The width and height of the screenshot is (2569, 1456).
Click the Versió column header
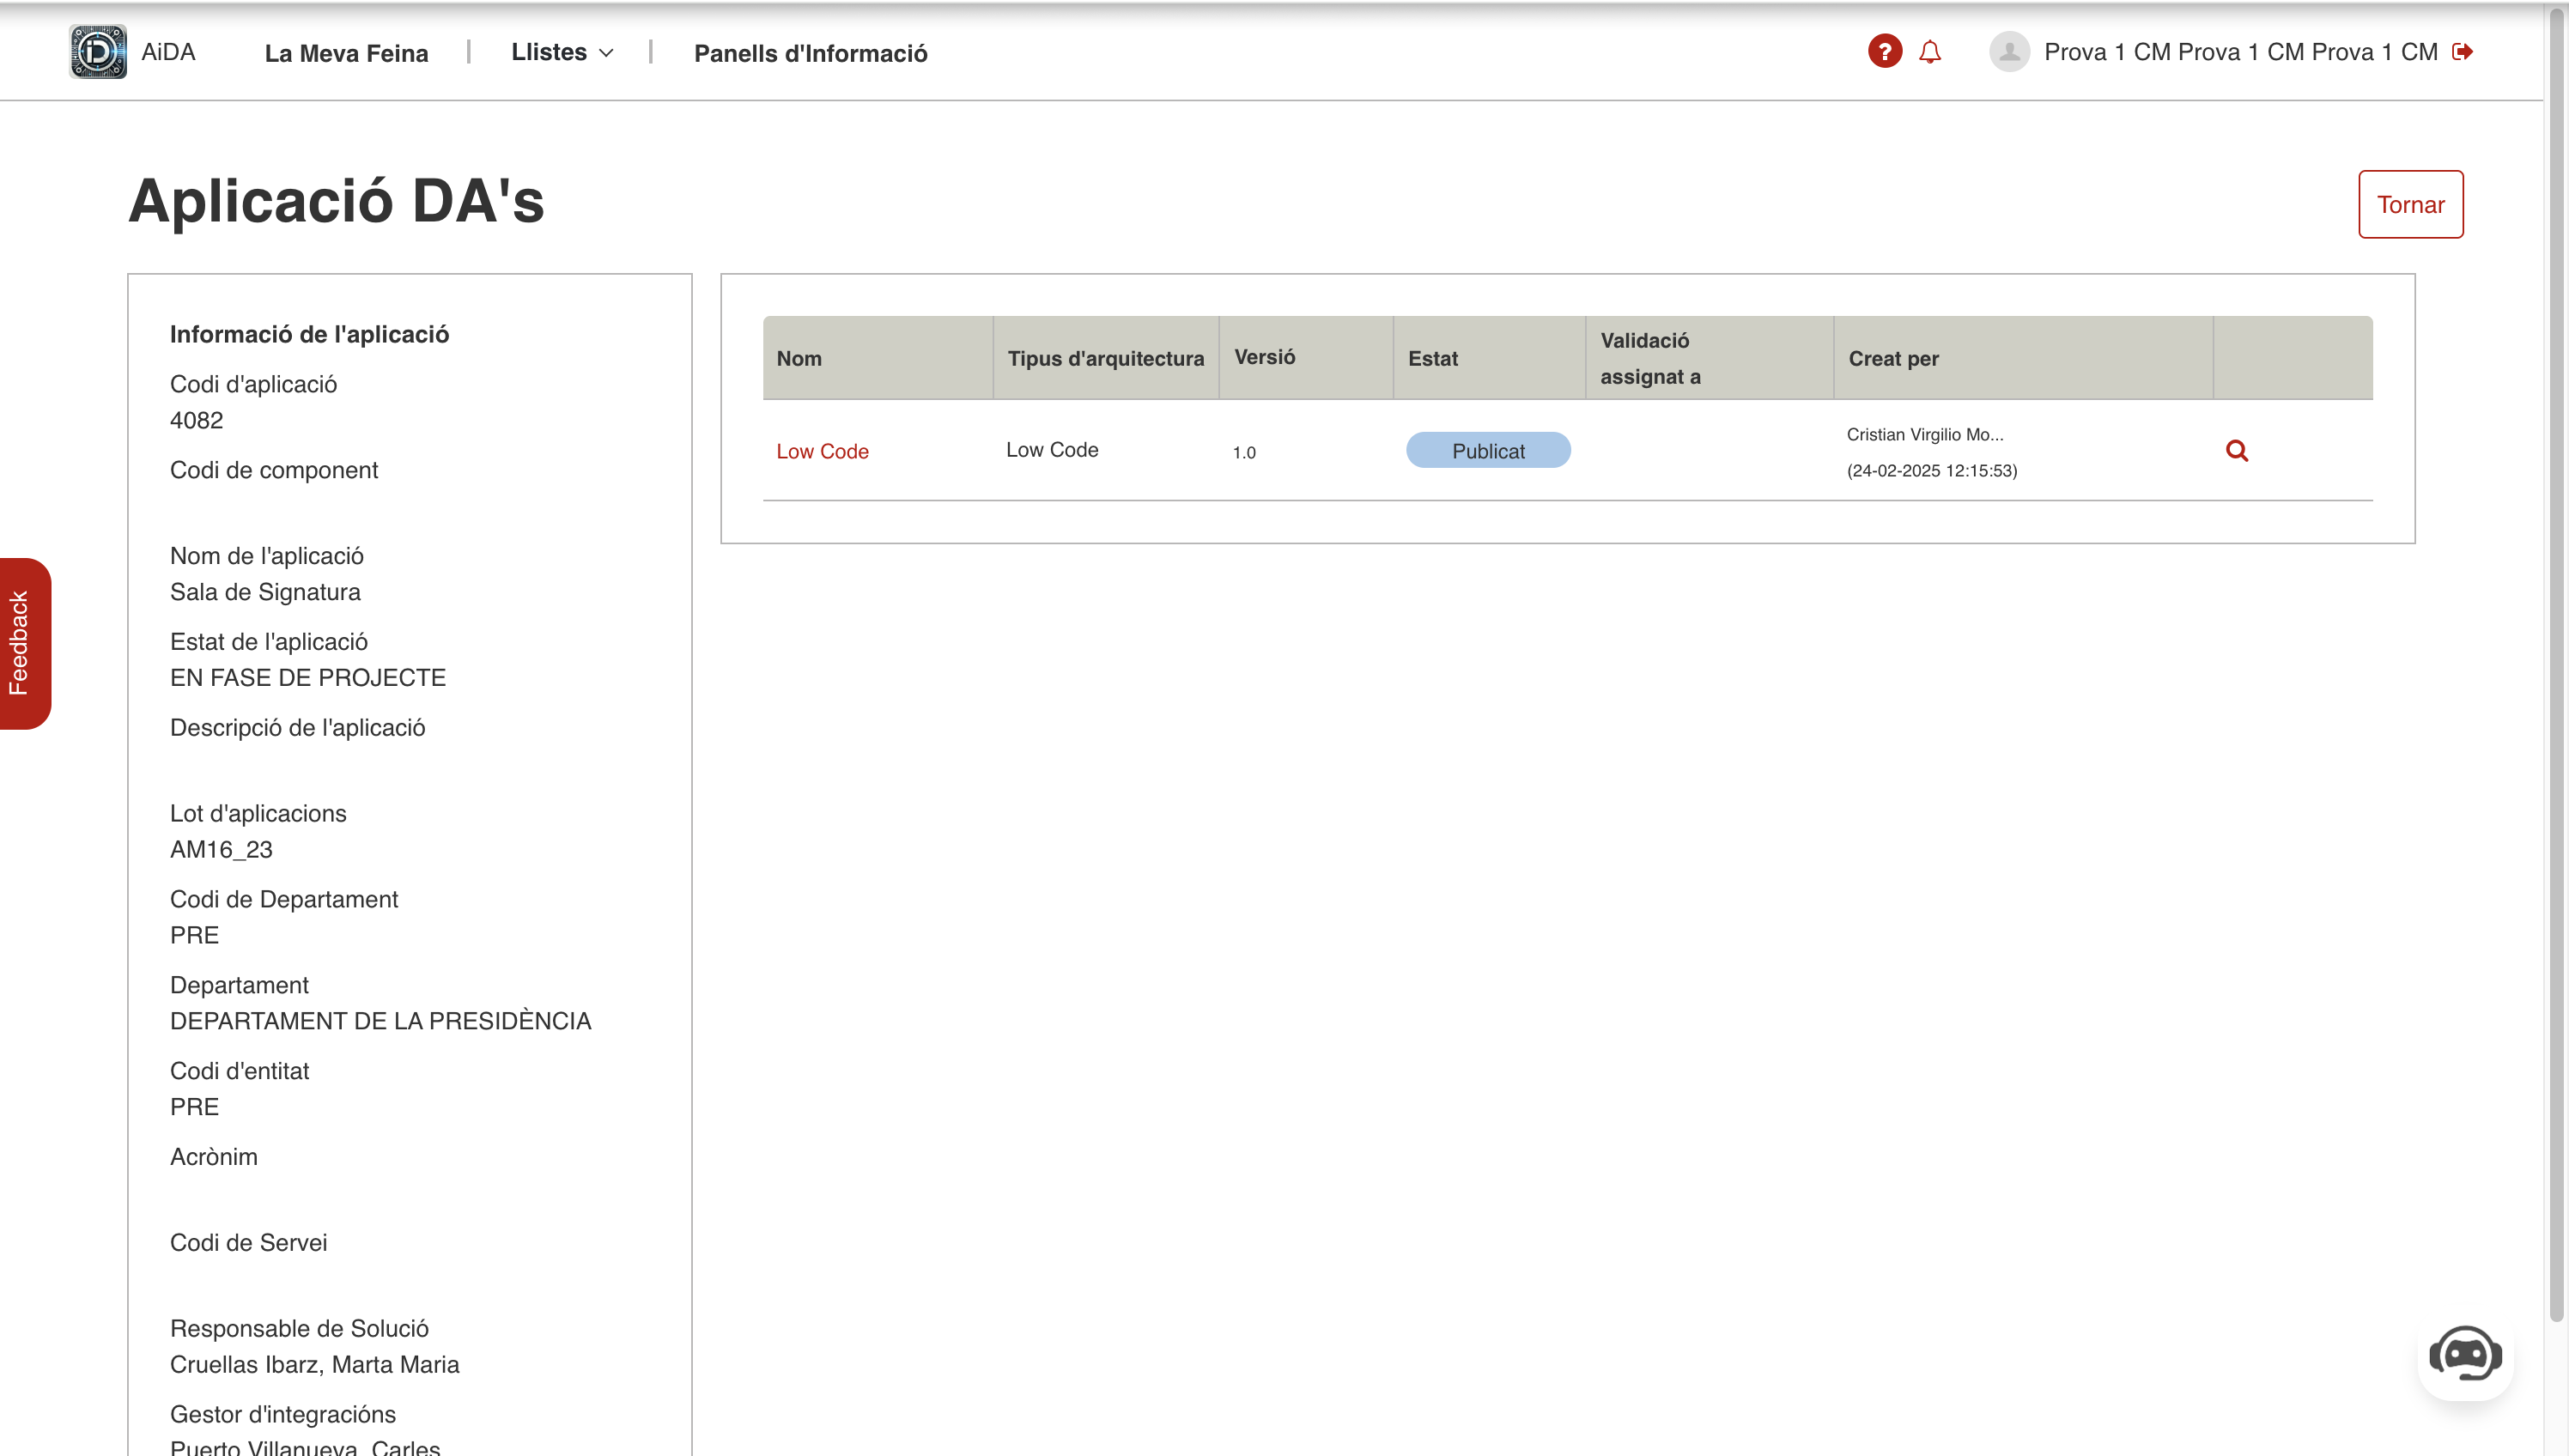[x=1264, y=357]
